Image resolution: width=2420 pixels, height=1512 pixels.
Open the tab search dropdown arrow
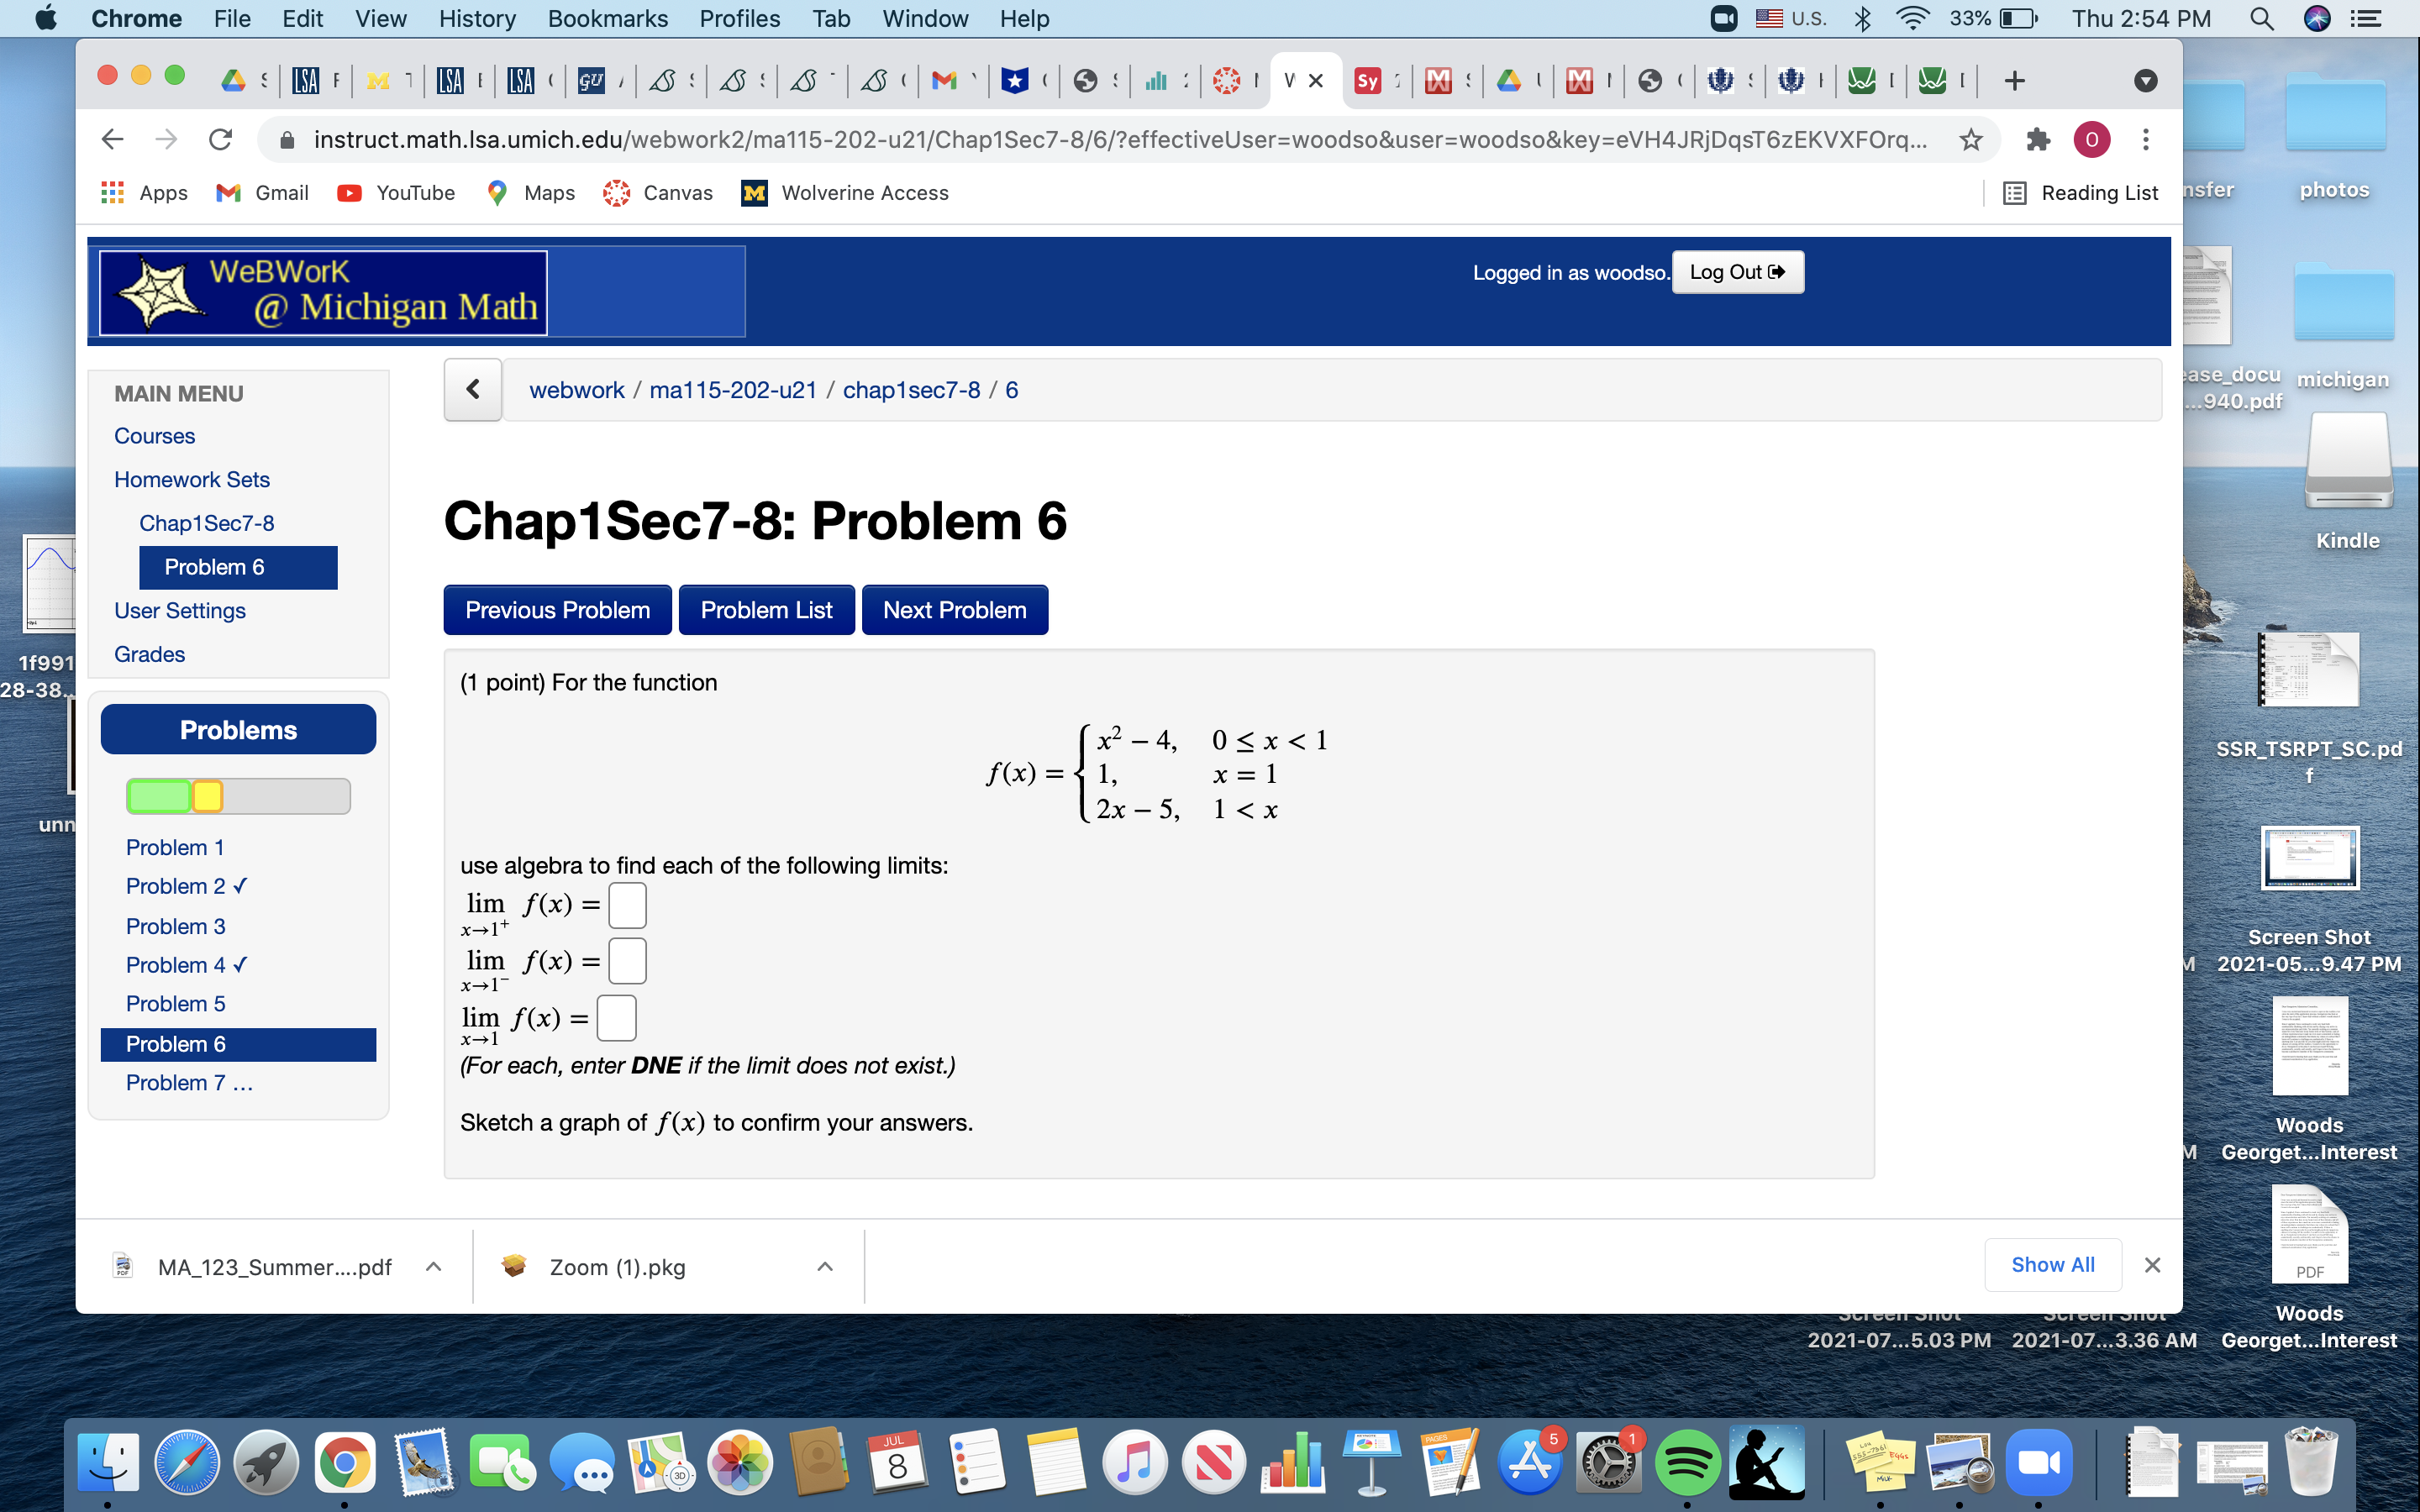pos(2145,81)
